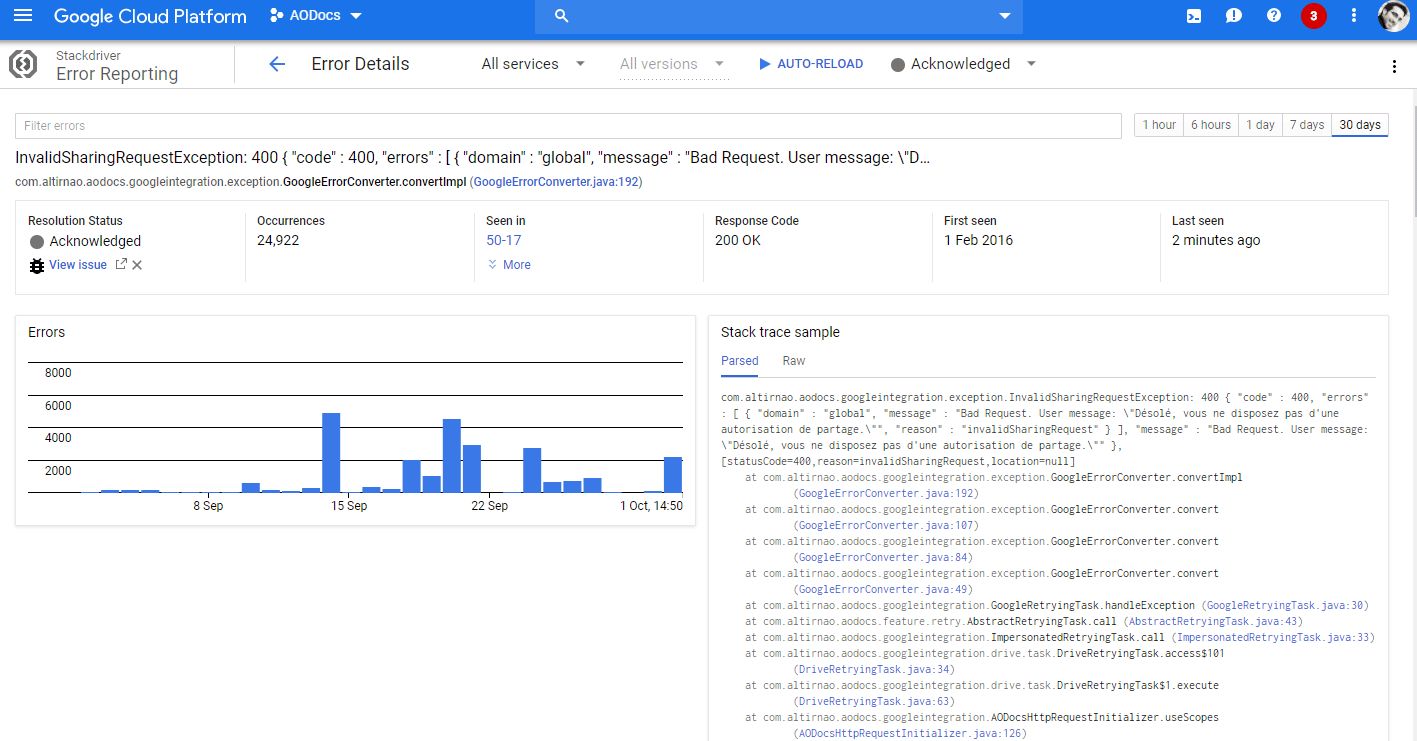Open the help question mark icon
This screenshot has height=741, width=1417.
(1274, 16)
